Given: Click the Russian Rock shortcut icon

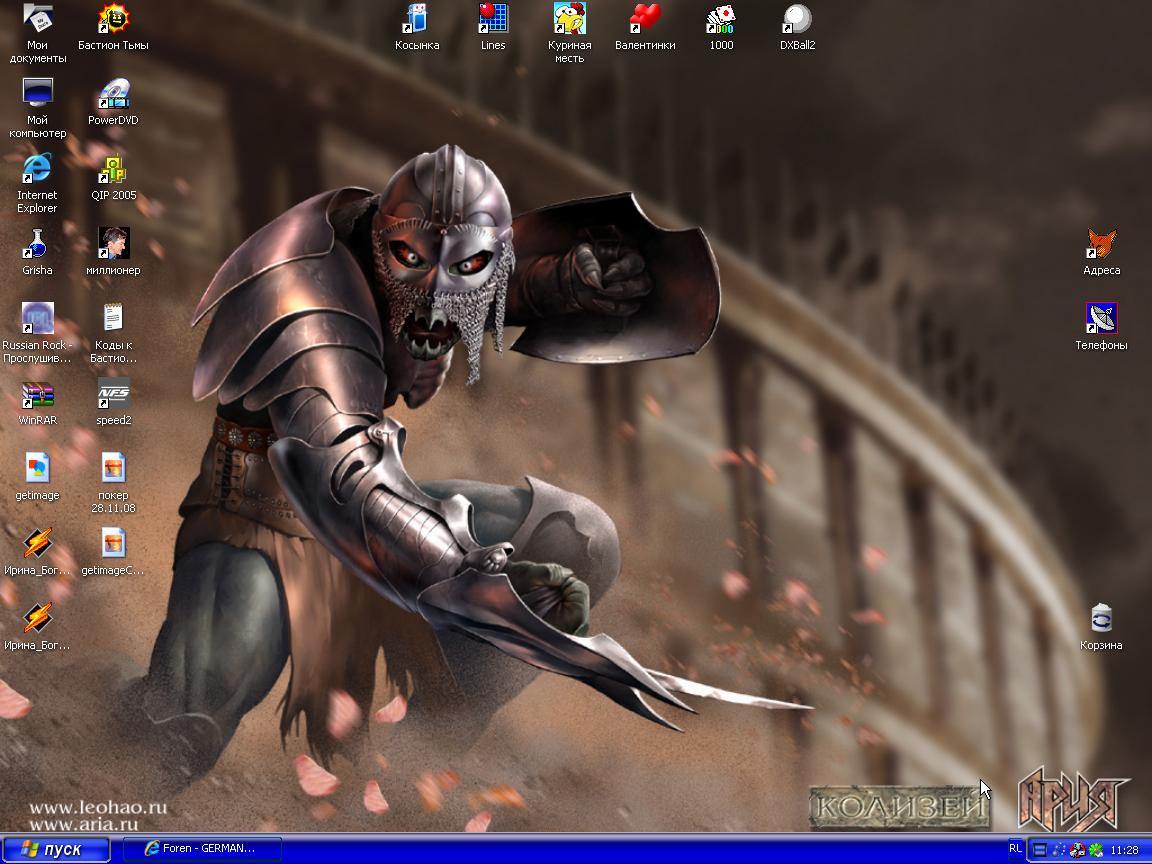Looking at the screenshot, I should [x=37, y=333].
